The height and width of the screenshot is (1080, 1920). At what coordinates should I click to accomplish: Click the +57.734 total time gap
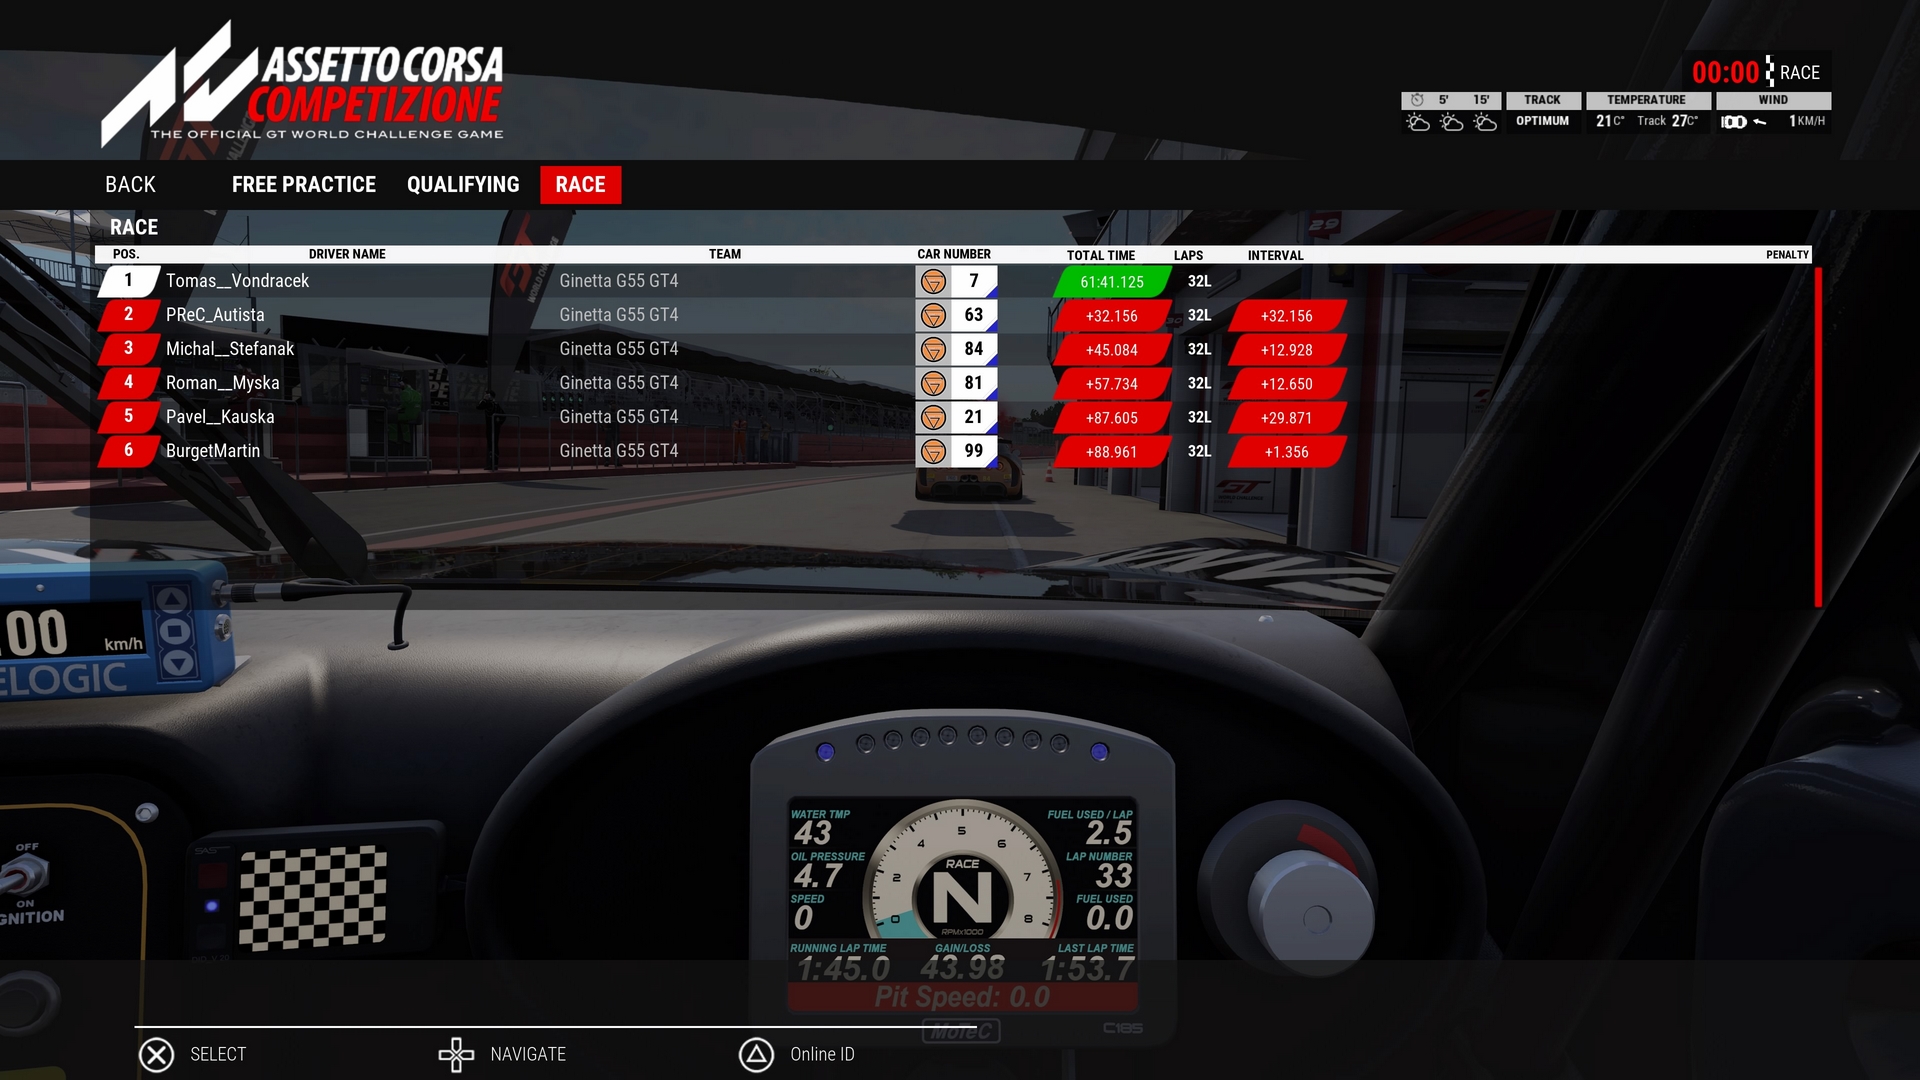tap(1112, 385)
